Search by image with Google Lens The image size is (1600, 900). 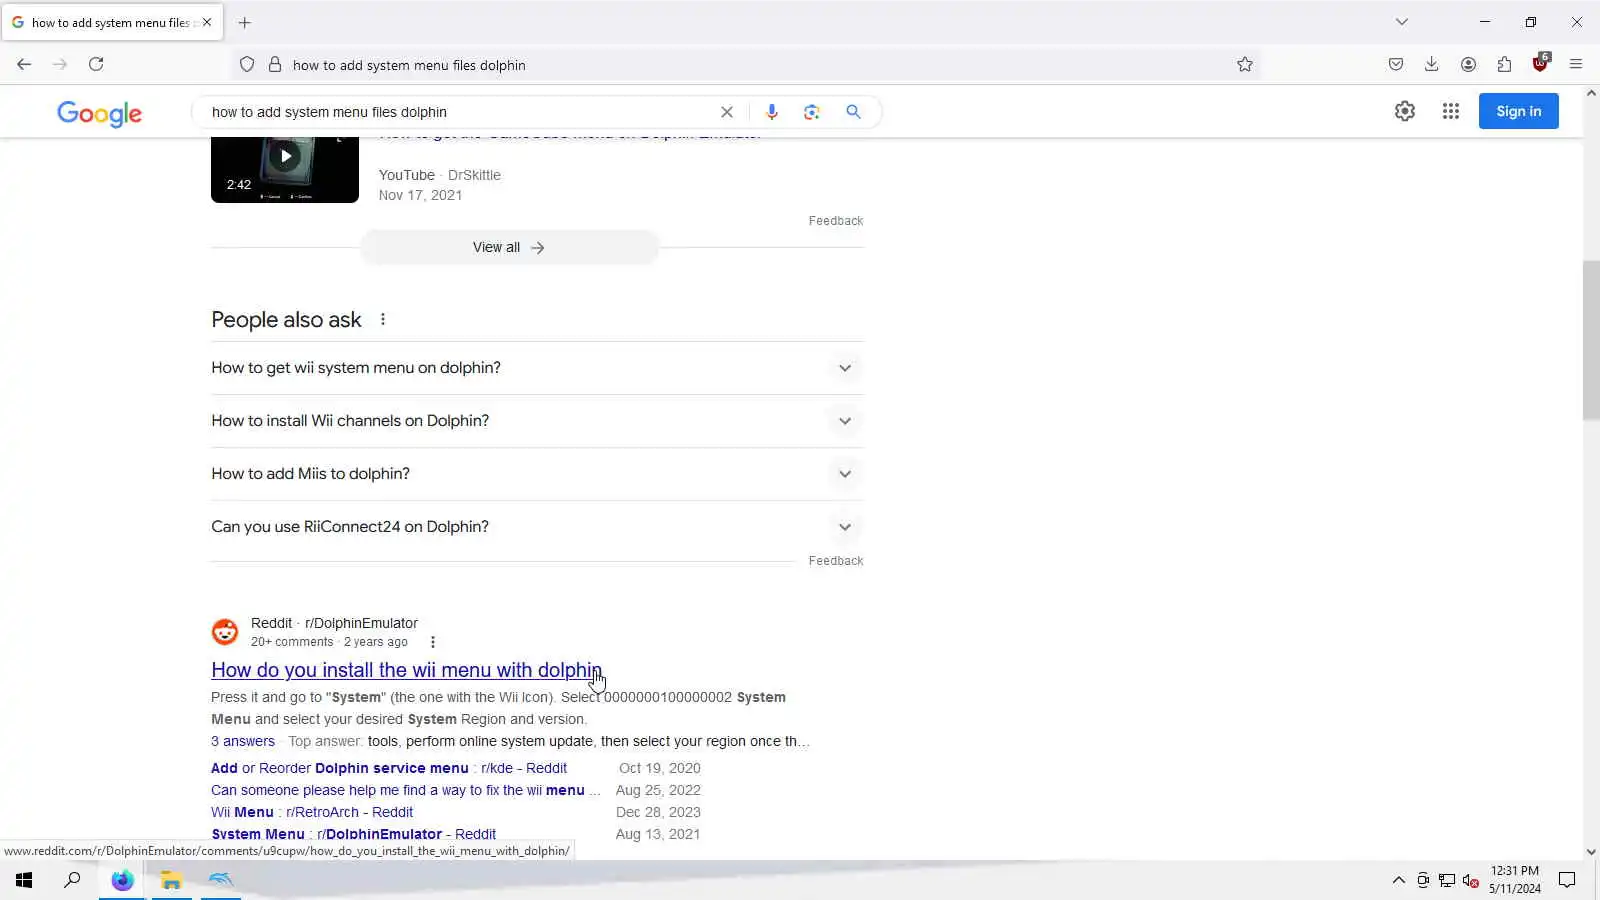click(812, 112)
